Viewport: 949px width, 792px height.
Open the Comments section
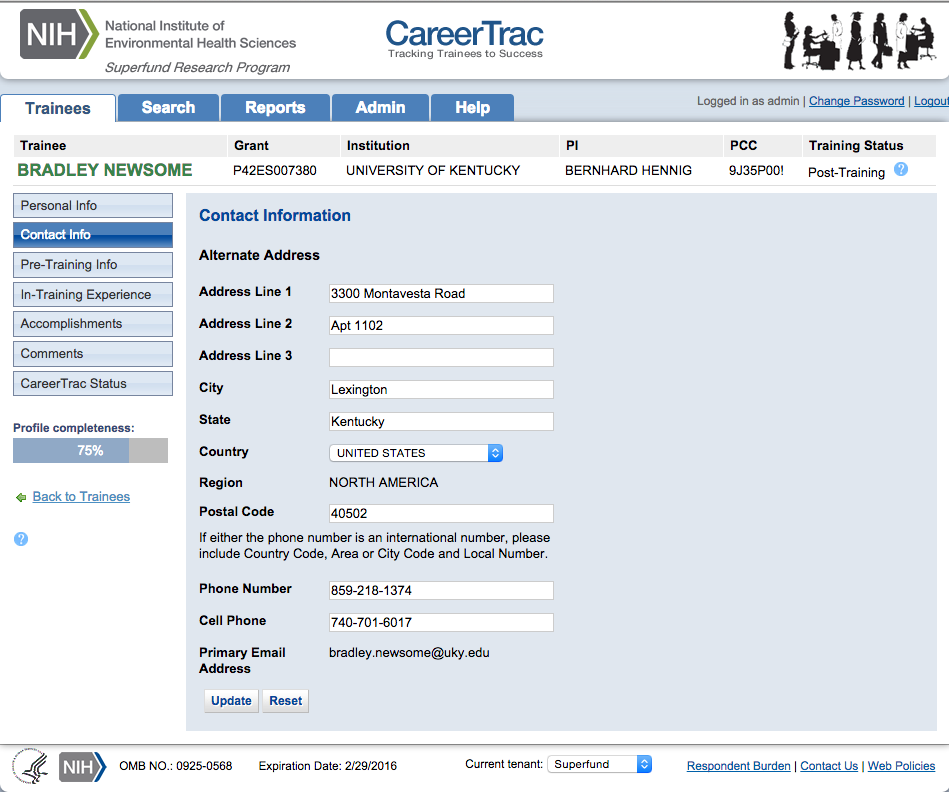(x=93, y=354)
